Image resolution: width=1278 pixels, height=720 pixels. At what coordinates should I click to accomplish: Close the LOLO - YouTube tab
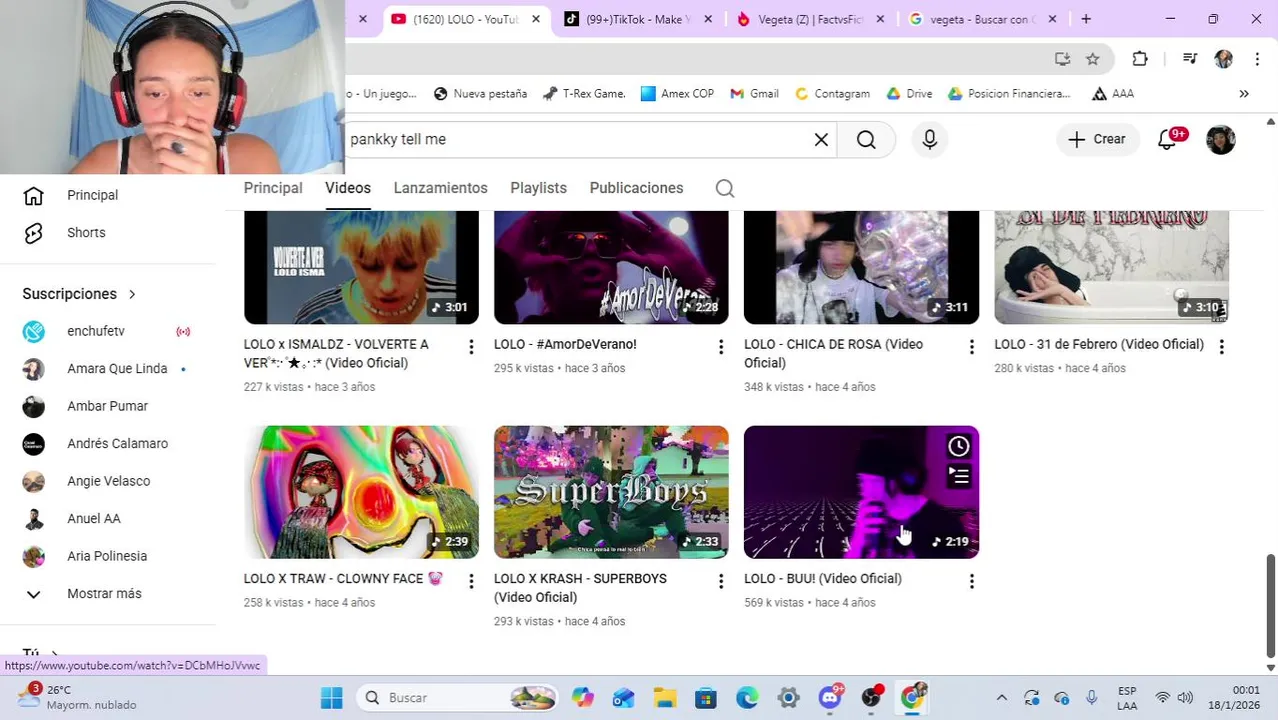pyautogui.click(x=536, y=19)
